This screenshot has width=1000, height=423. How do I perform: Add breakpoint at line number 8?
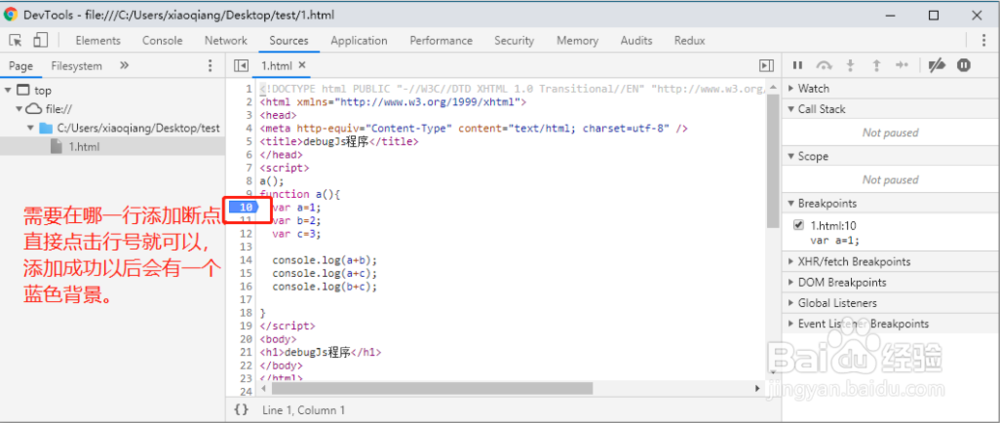[x=249, y=181]
